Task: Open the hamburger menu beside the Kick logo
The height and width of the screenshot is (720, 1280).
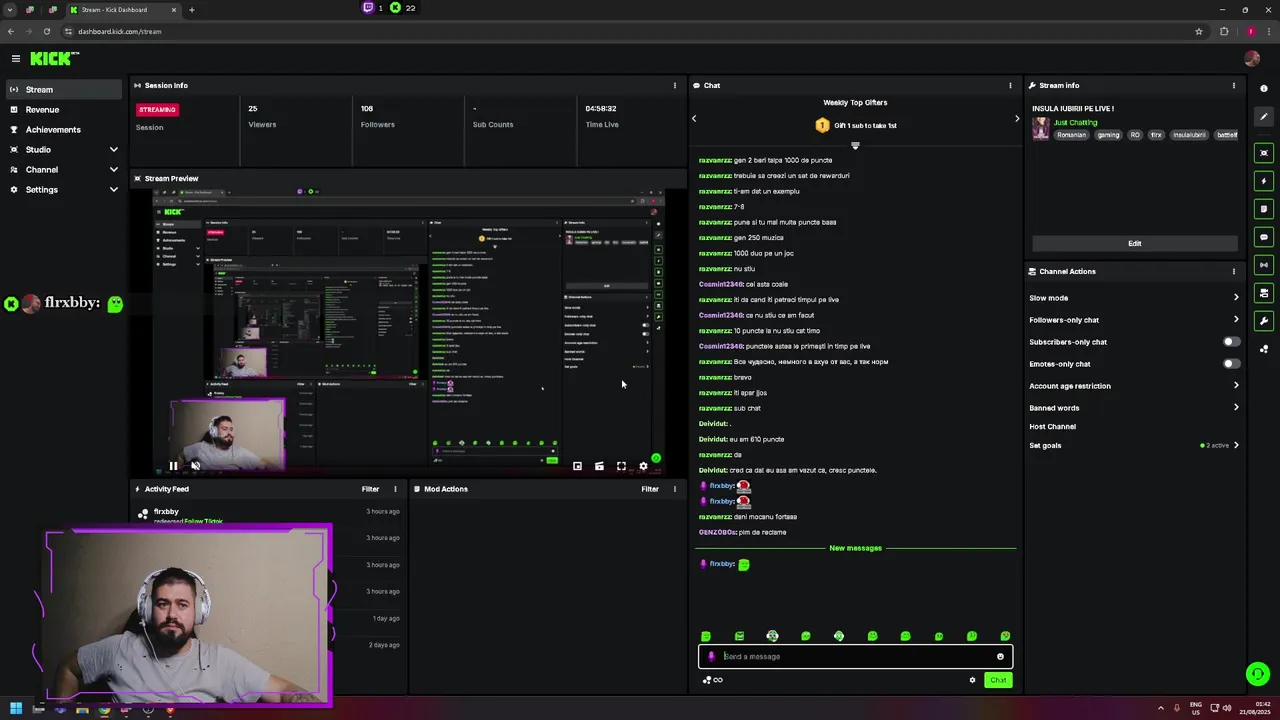Action: [x=15, y=59]
